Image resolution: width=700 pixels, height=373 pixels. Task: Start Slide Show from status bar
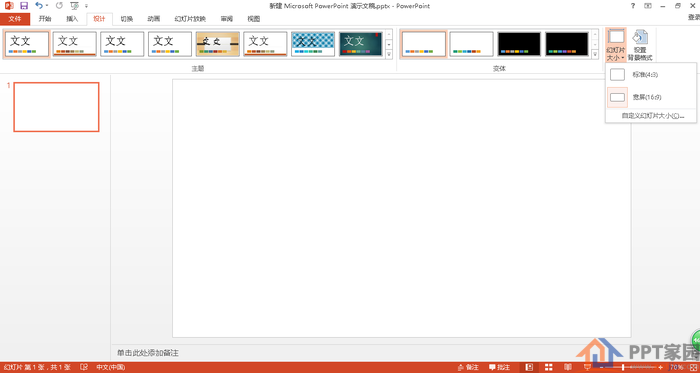tap(587, 367)
